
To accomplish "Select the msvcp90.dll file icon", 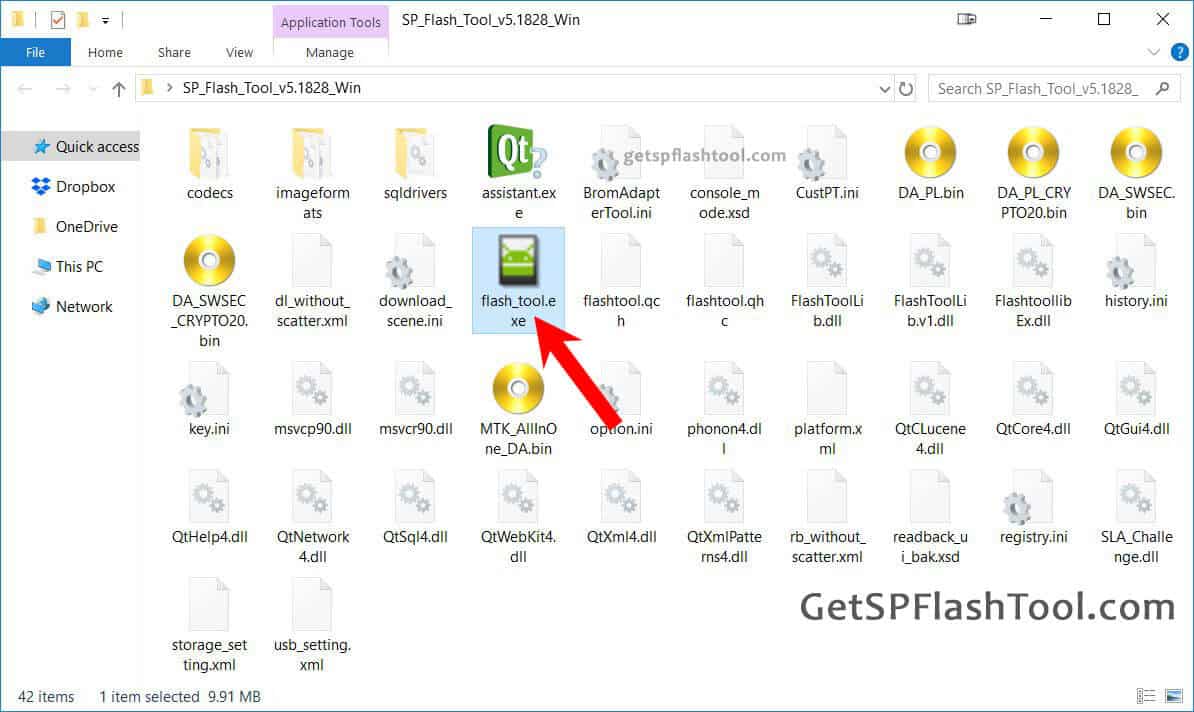I will (x=312, y=389).
